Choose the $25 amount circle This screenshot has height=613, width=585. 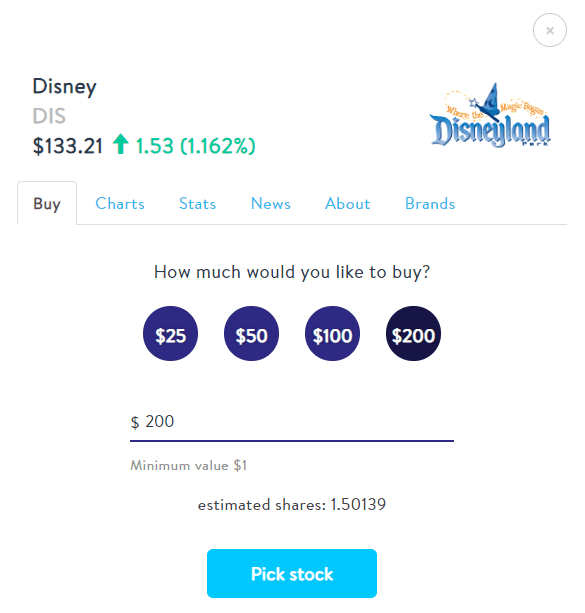point(170,333)
